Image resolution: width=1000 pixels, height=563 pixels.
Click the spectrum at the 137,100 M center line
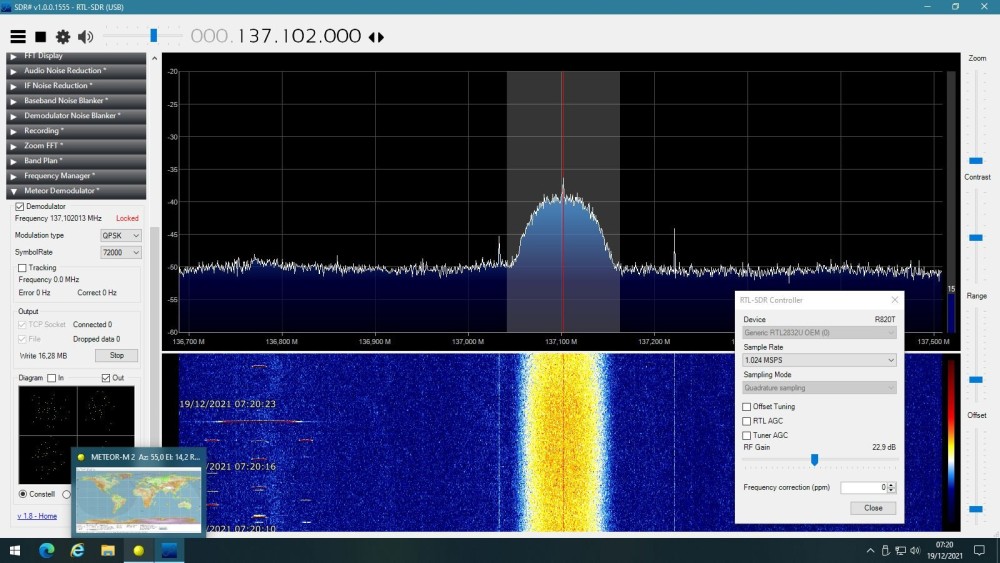562,201
